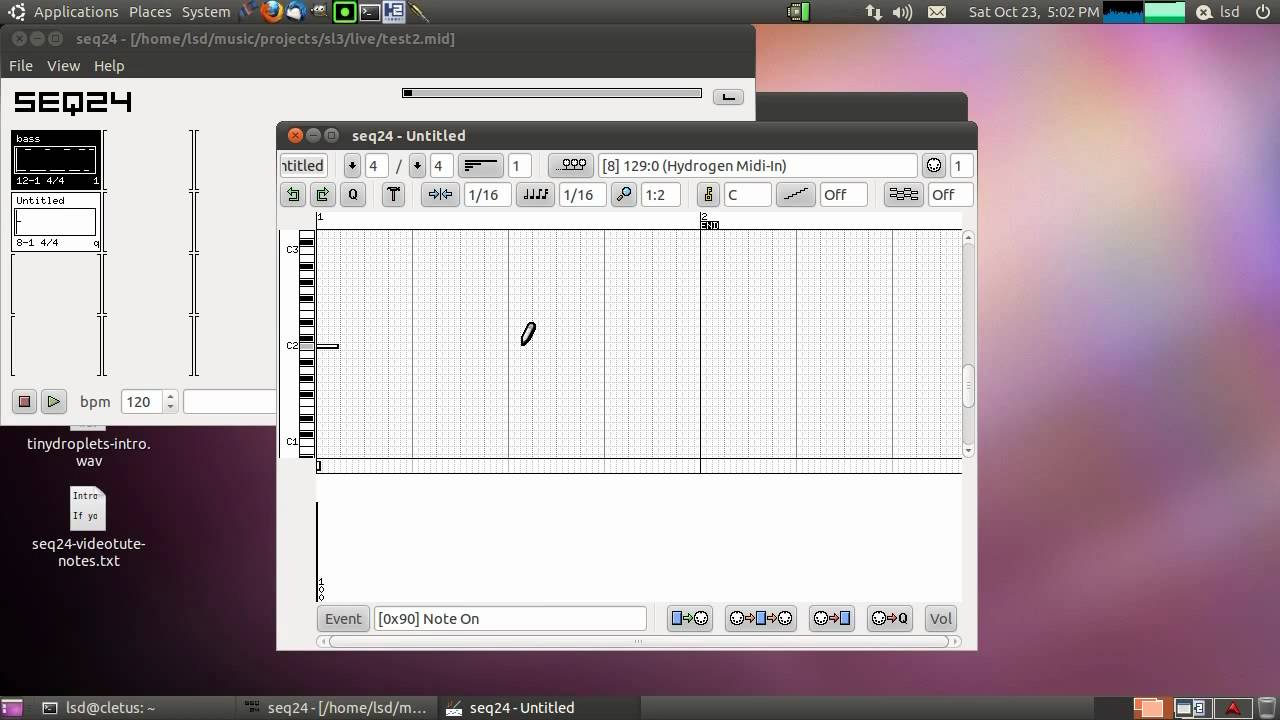This screenshot has height=720, width=1280.
Task: Open Help menu in seq24 main window
Action: tap(109, 65)
